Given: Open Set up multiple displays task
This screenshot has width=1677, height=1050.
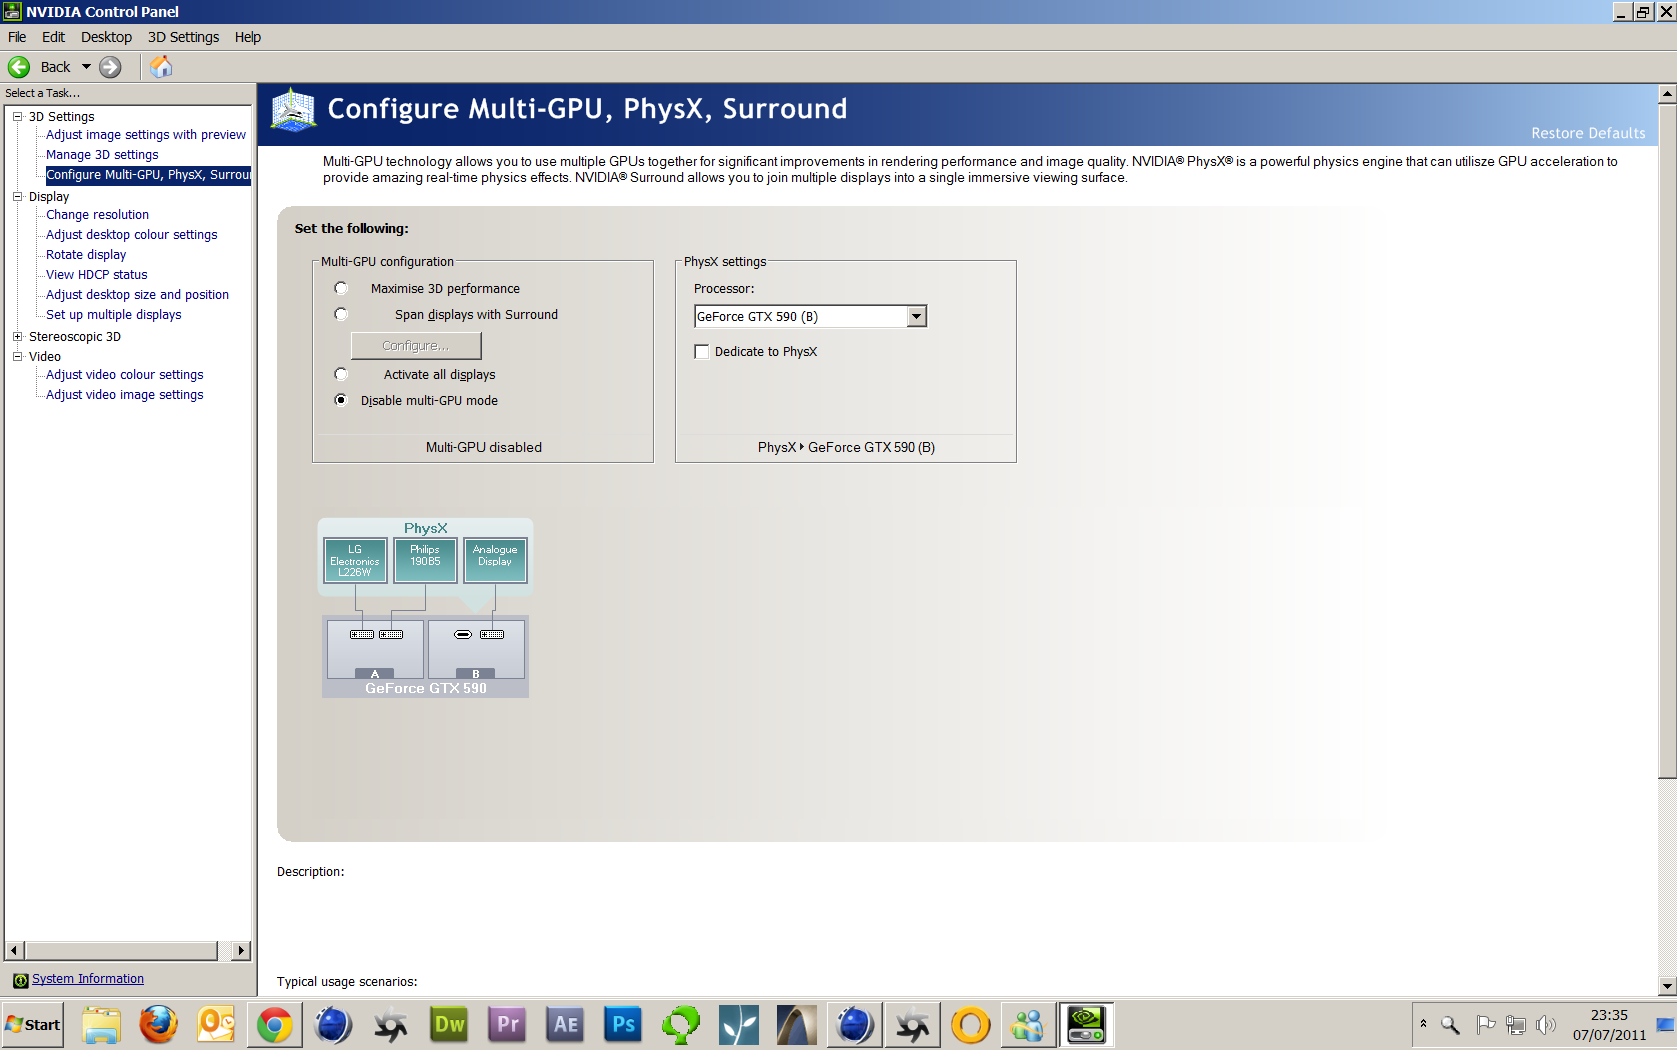Looking at the screenshot, I should coord(114,315).
